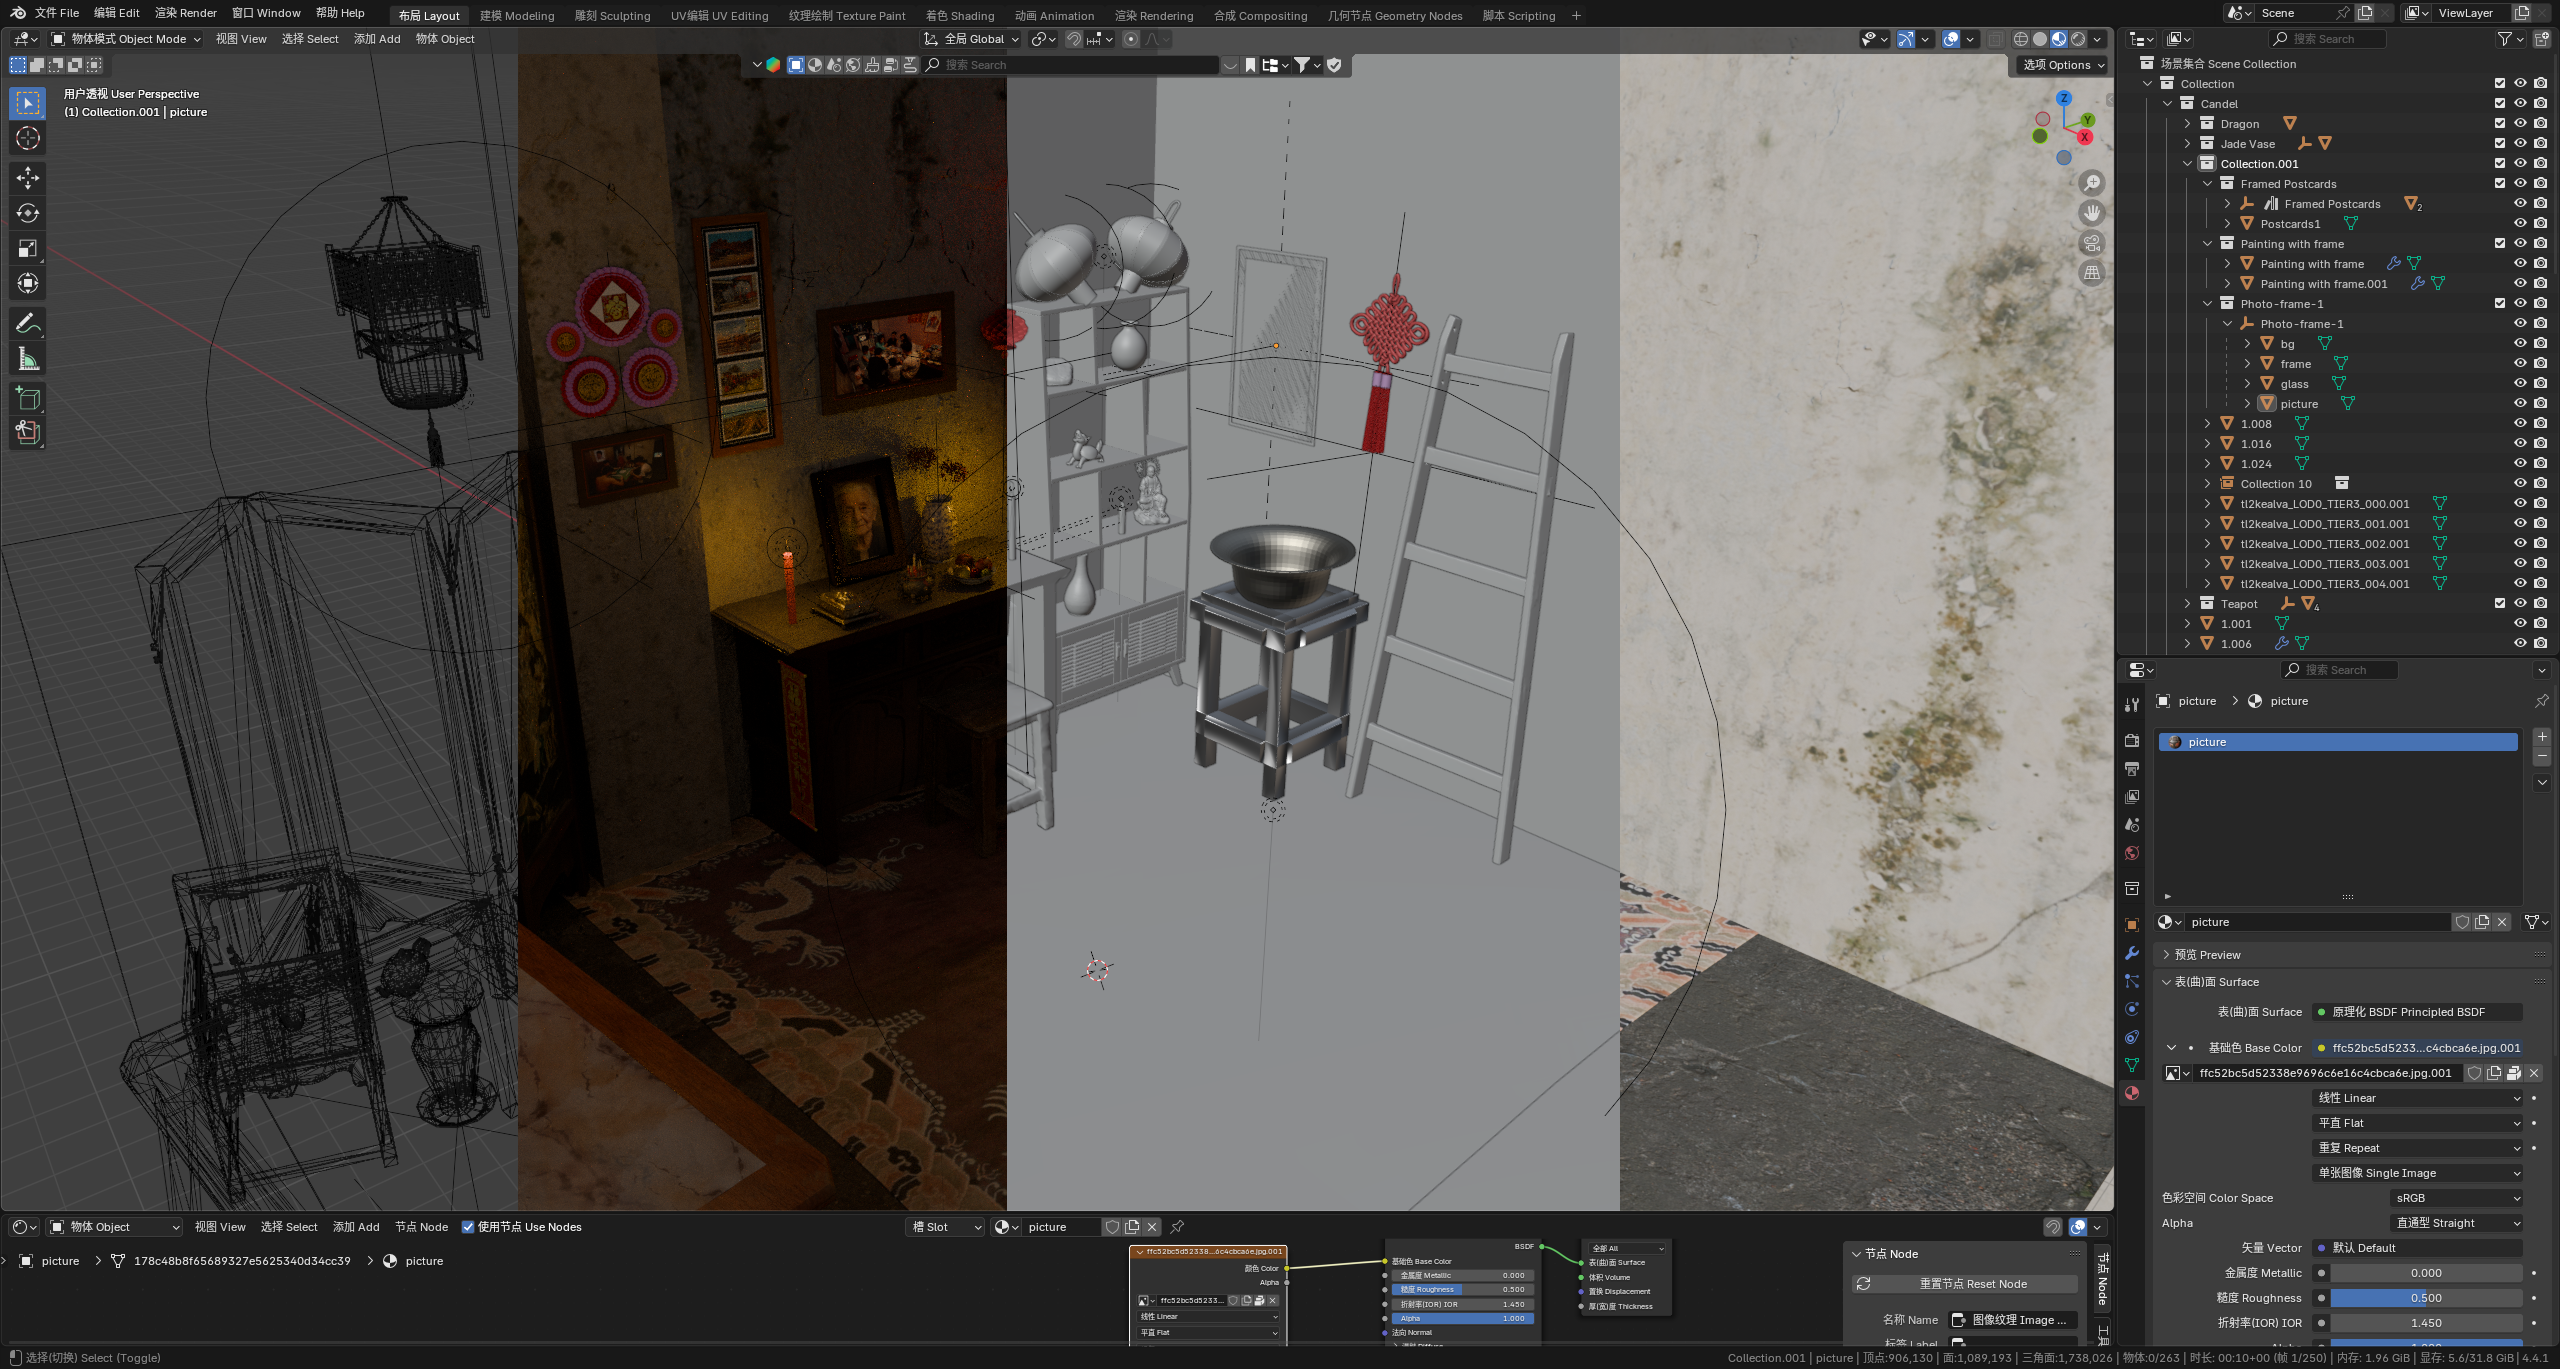Hide the glass object with eye icon
This screenshot has width=2560, height=1369.
[2520, 384]
